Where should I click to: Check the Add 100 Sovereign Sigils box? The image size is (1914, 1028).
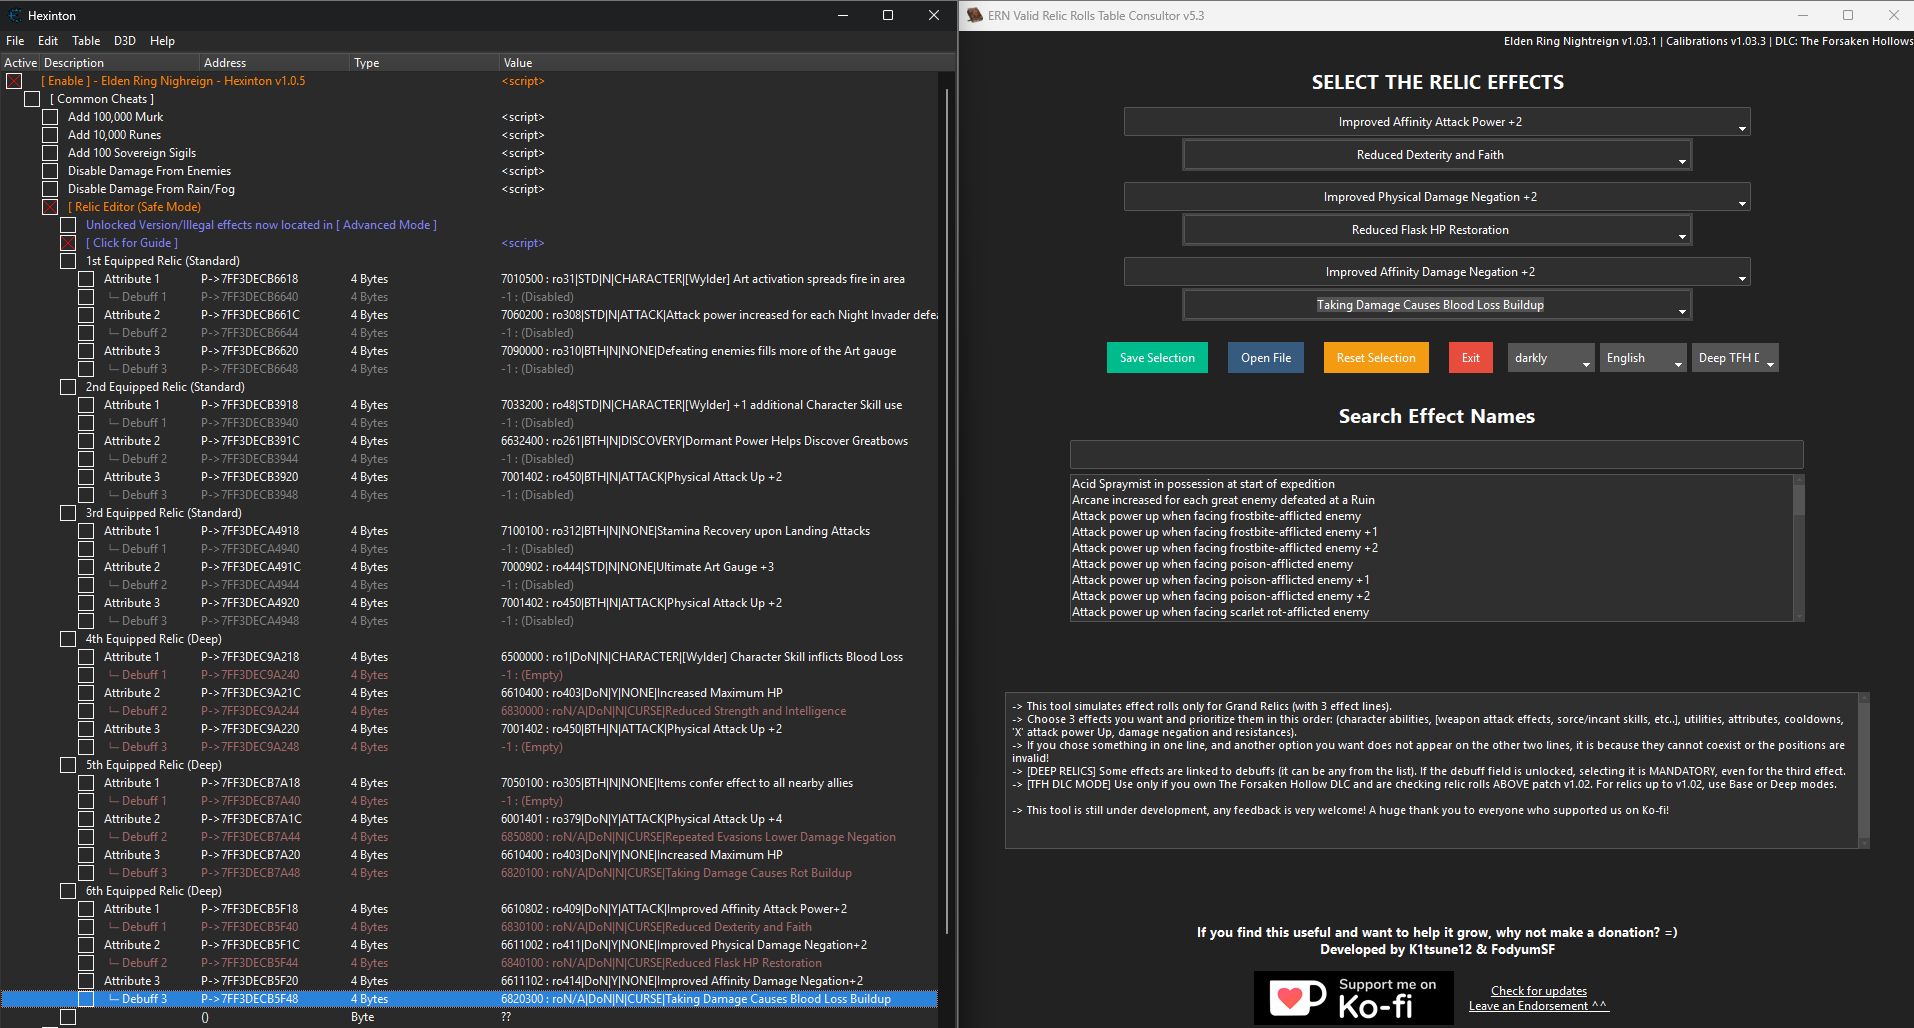(50, 153)
